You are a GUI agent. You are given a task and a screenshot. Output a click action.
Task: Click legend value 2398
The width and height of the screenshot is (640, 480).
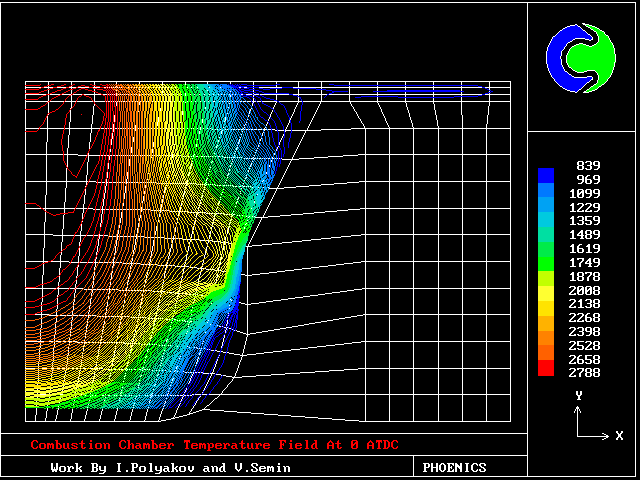(584, 331)
